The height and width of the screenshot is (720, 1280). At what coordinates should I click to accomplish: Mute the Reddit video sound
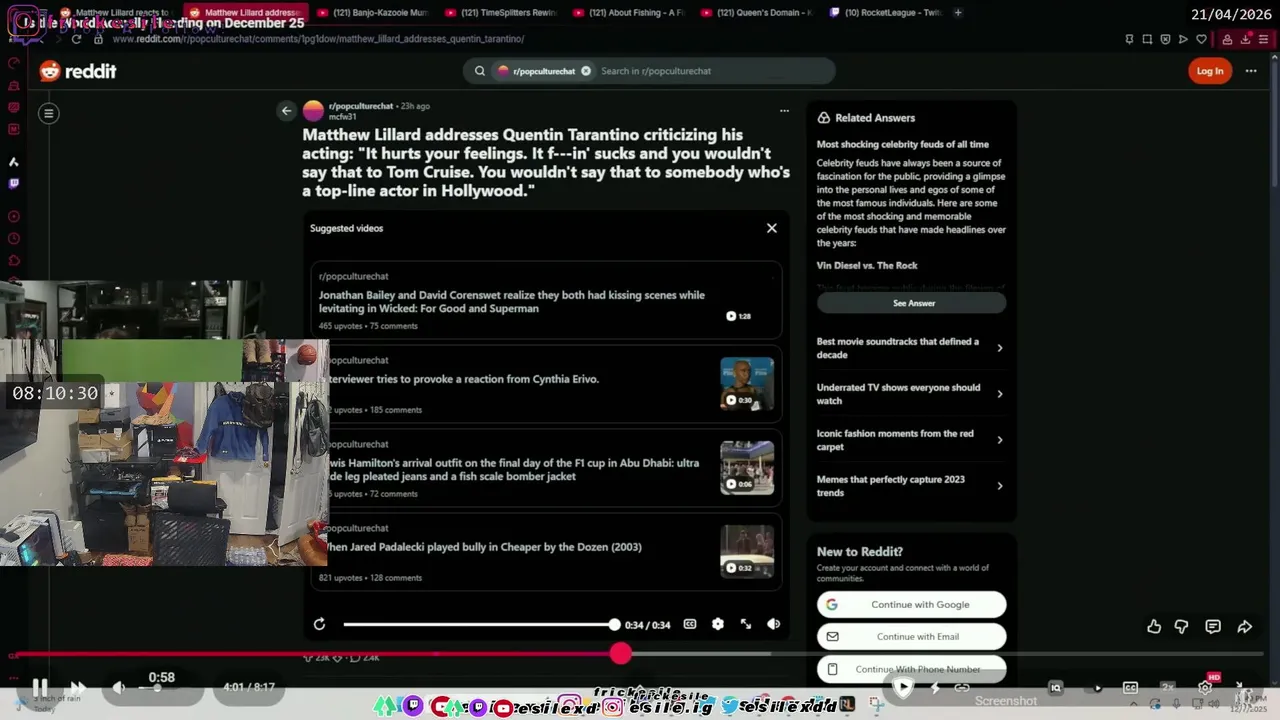click(x=773, y=624)
